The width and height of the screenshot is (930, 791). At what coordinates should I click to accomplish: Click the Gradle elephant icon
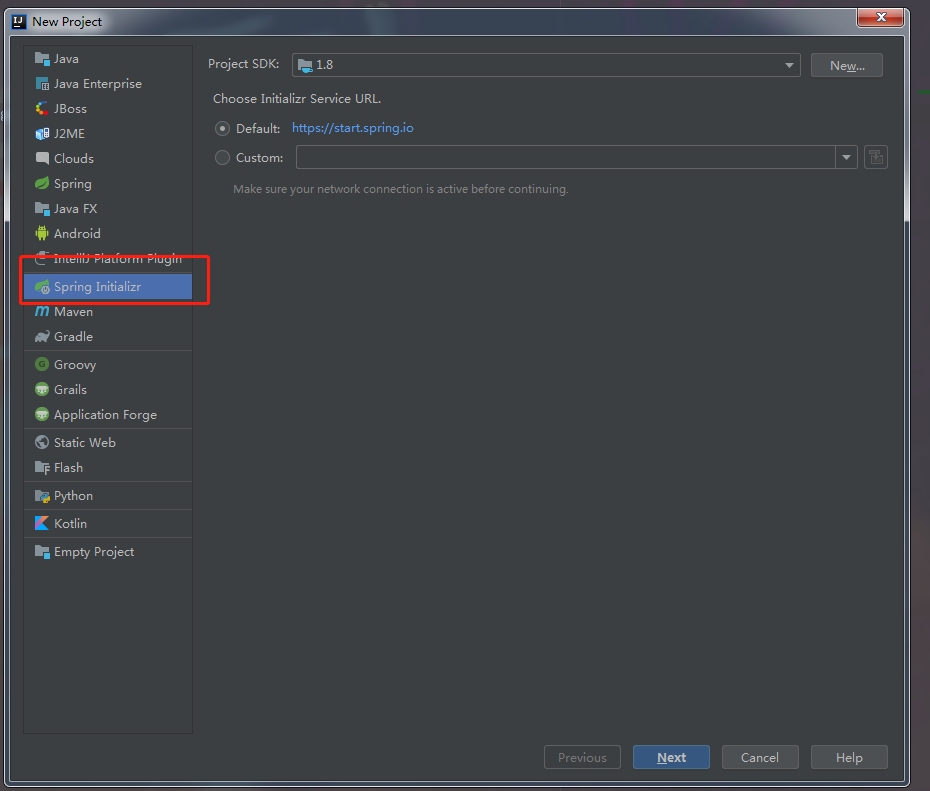(42, 336)
